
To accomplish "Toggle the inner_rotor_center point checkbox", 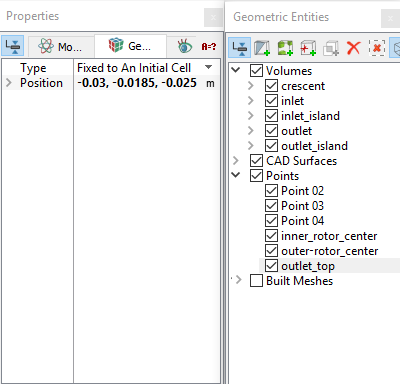I will (x=271, y=236).
